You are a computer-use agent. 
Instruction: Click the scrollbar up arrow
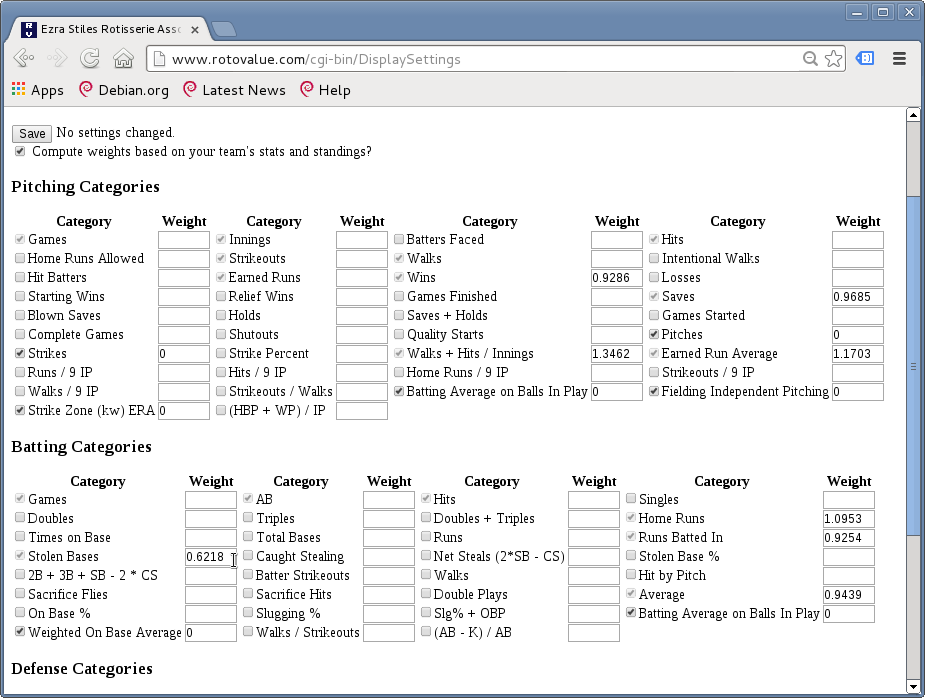tap(913, 115)
